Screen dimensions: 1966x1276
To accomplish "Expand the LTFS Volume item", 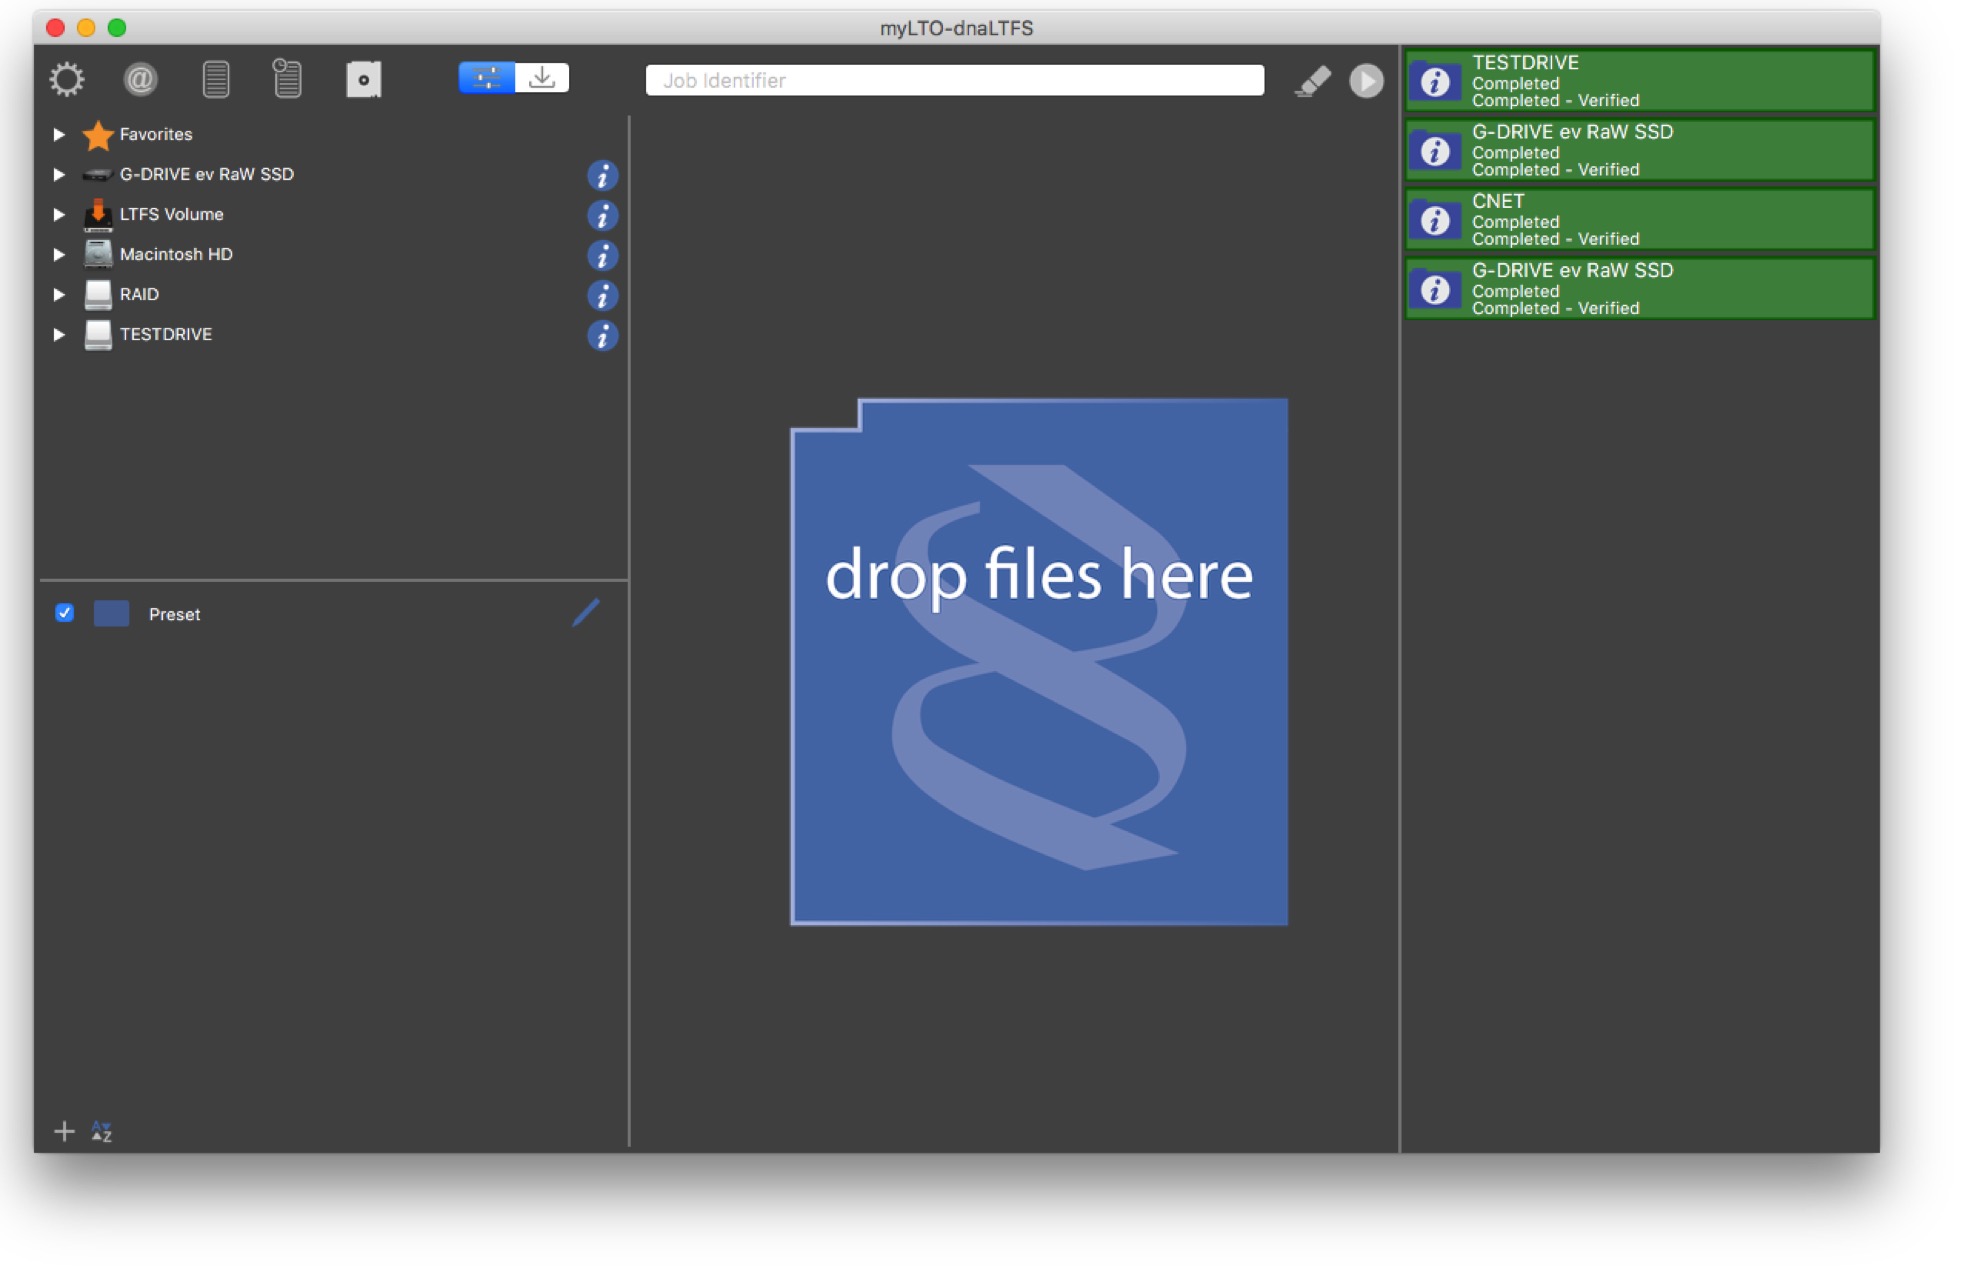I will click(x=59, y=214).
